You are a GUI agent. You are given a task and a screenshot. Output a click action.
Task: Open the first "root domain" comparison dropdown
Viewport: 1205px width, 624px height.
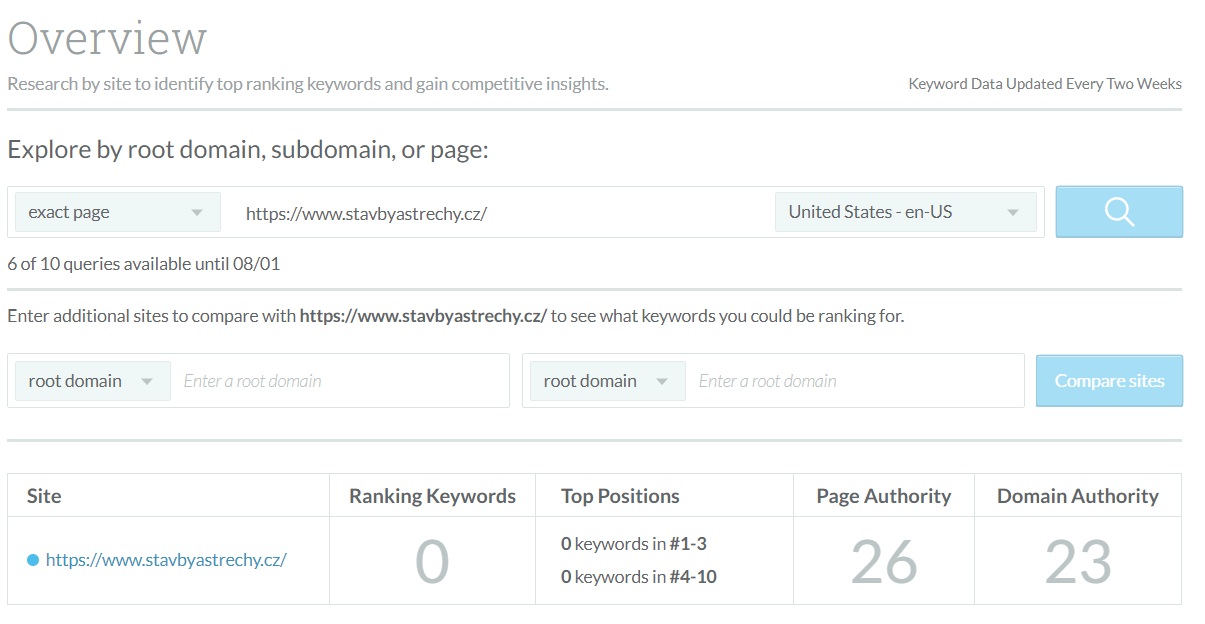pyautogui.click(x=89, y=381)
